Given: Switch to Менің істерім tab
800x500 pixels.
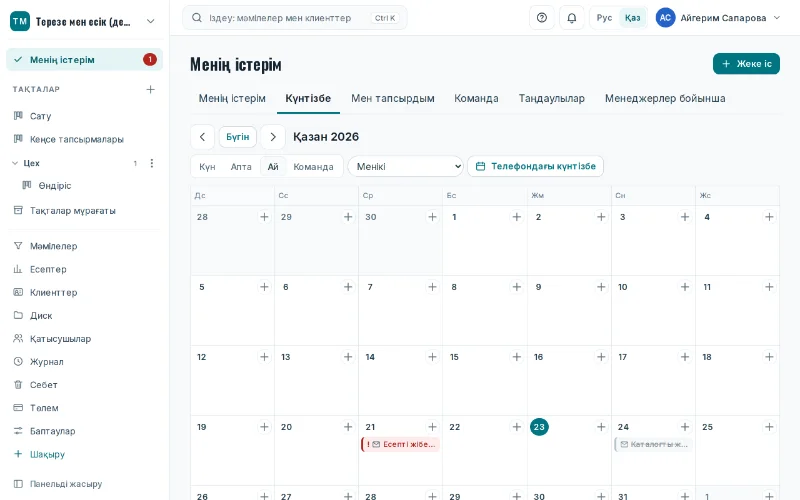Looking at the screenshot, I should click(x=232, y=98).
